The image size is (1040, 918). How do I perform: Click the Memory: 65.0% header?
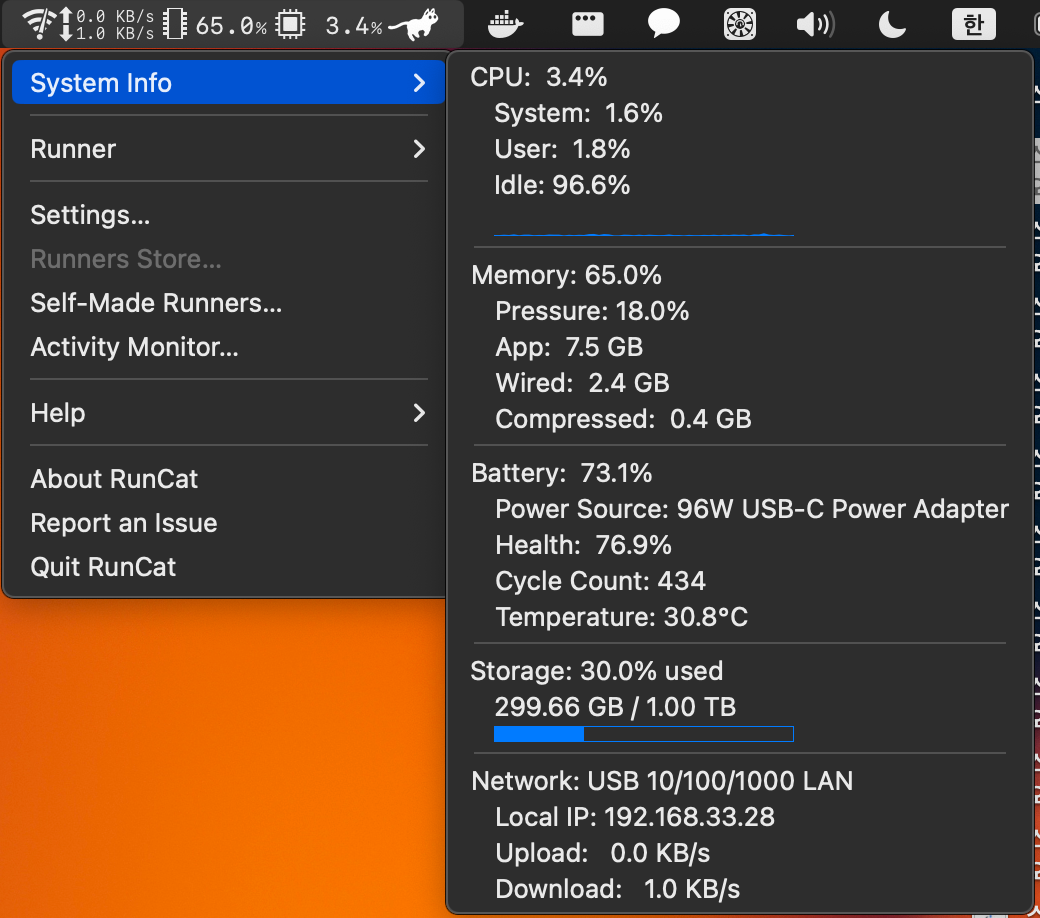[566, 275]
